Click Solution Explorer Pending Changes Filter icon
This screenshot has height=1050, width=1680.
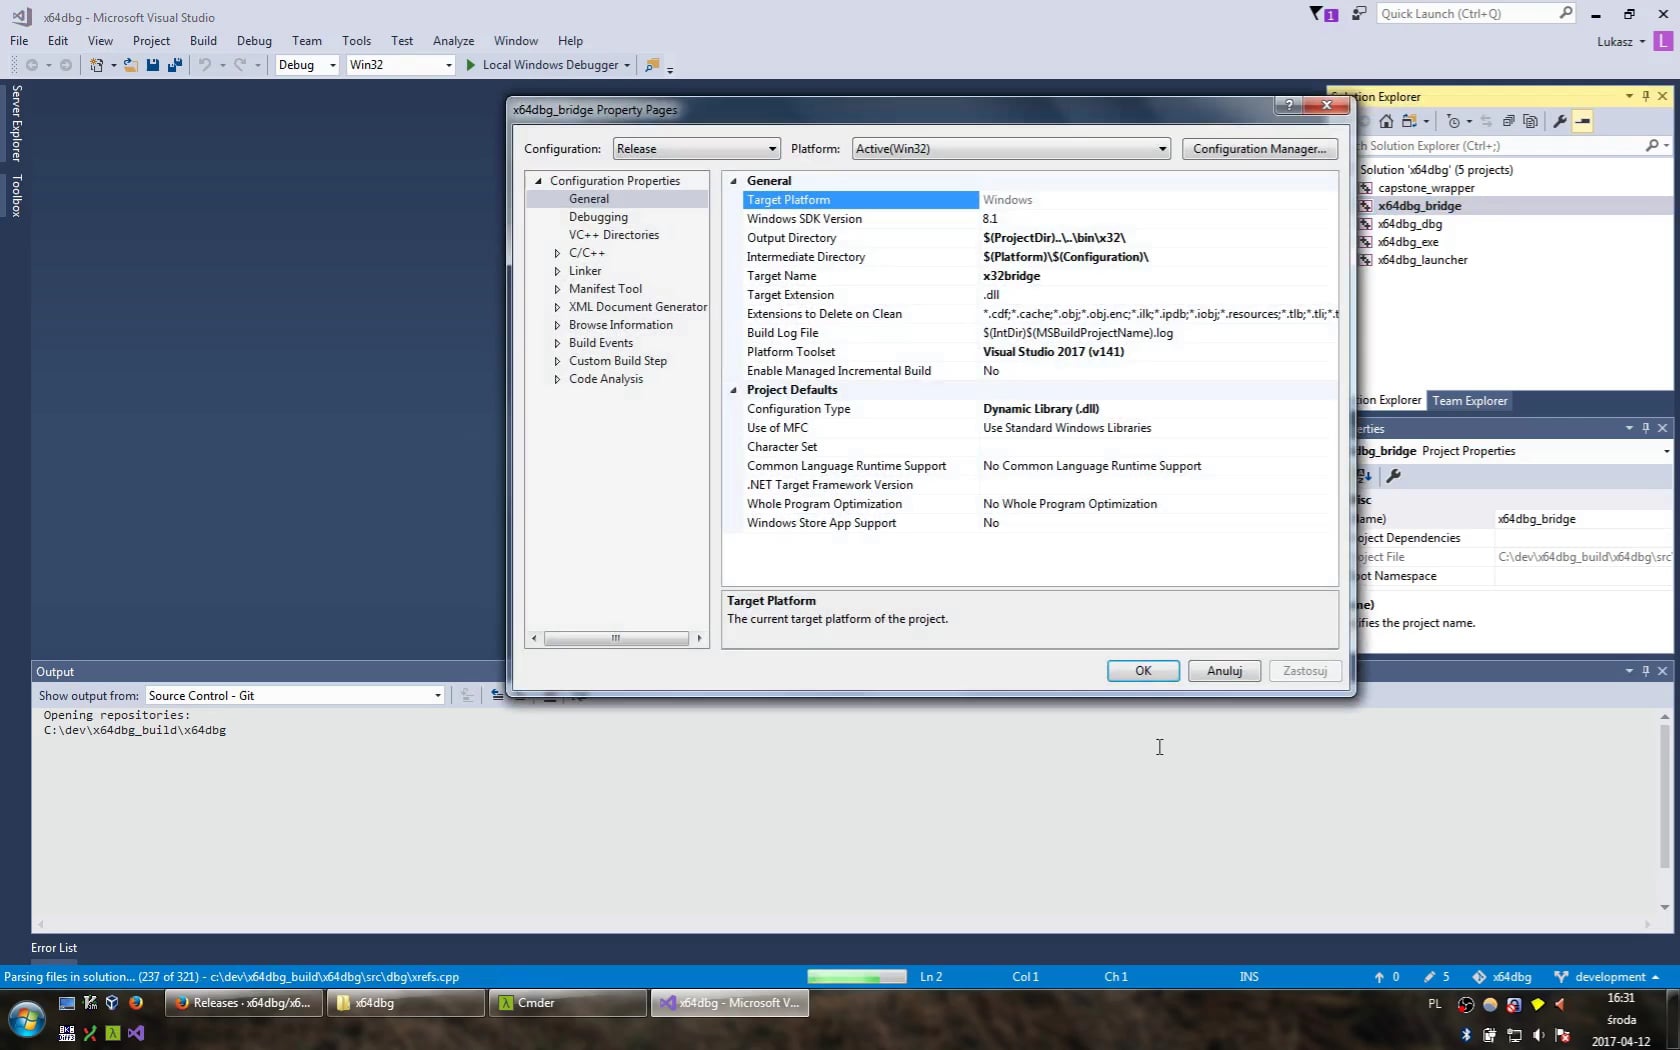tap(1453, 121)
